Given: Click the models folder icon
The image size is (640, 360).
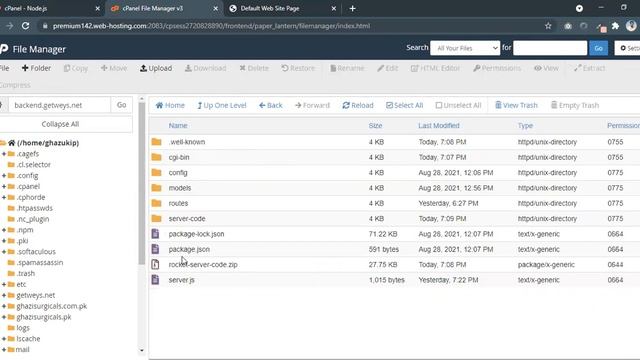Looking at the screenshot, I should 156,188.
